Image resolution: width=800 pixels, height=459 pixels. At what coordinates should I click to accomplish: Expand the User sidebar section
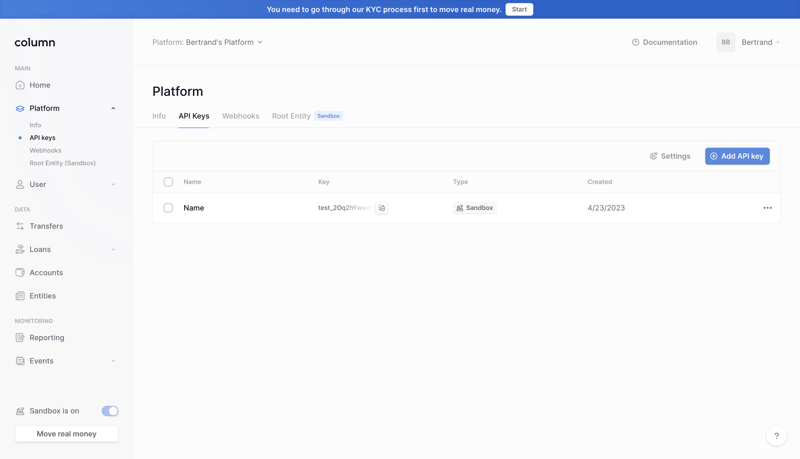pyautogui.click(x=113, y=184)
